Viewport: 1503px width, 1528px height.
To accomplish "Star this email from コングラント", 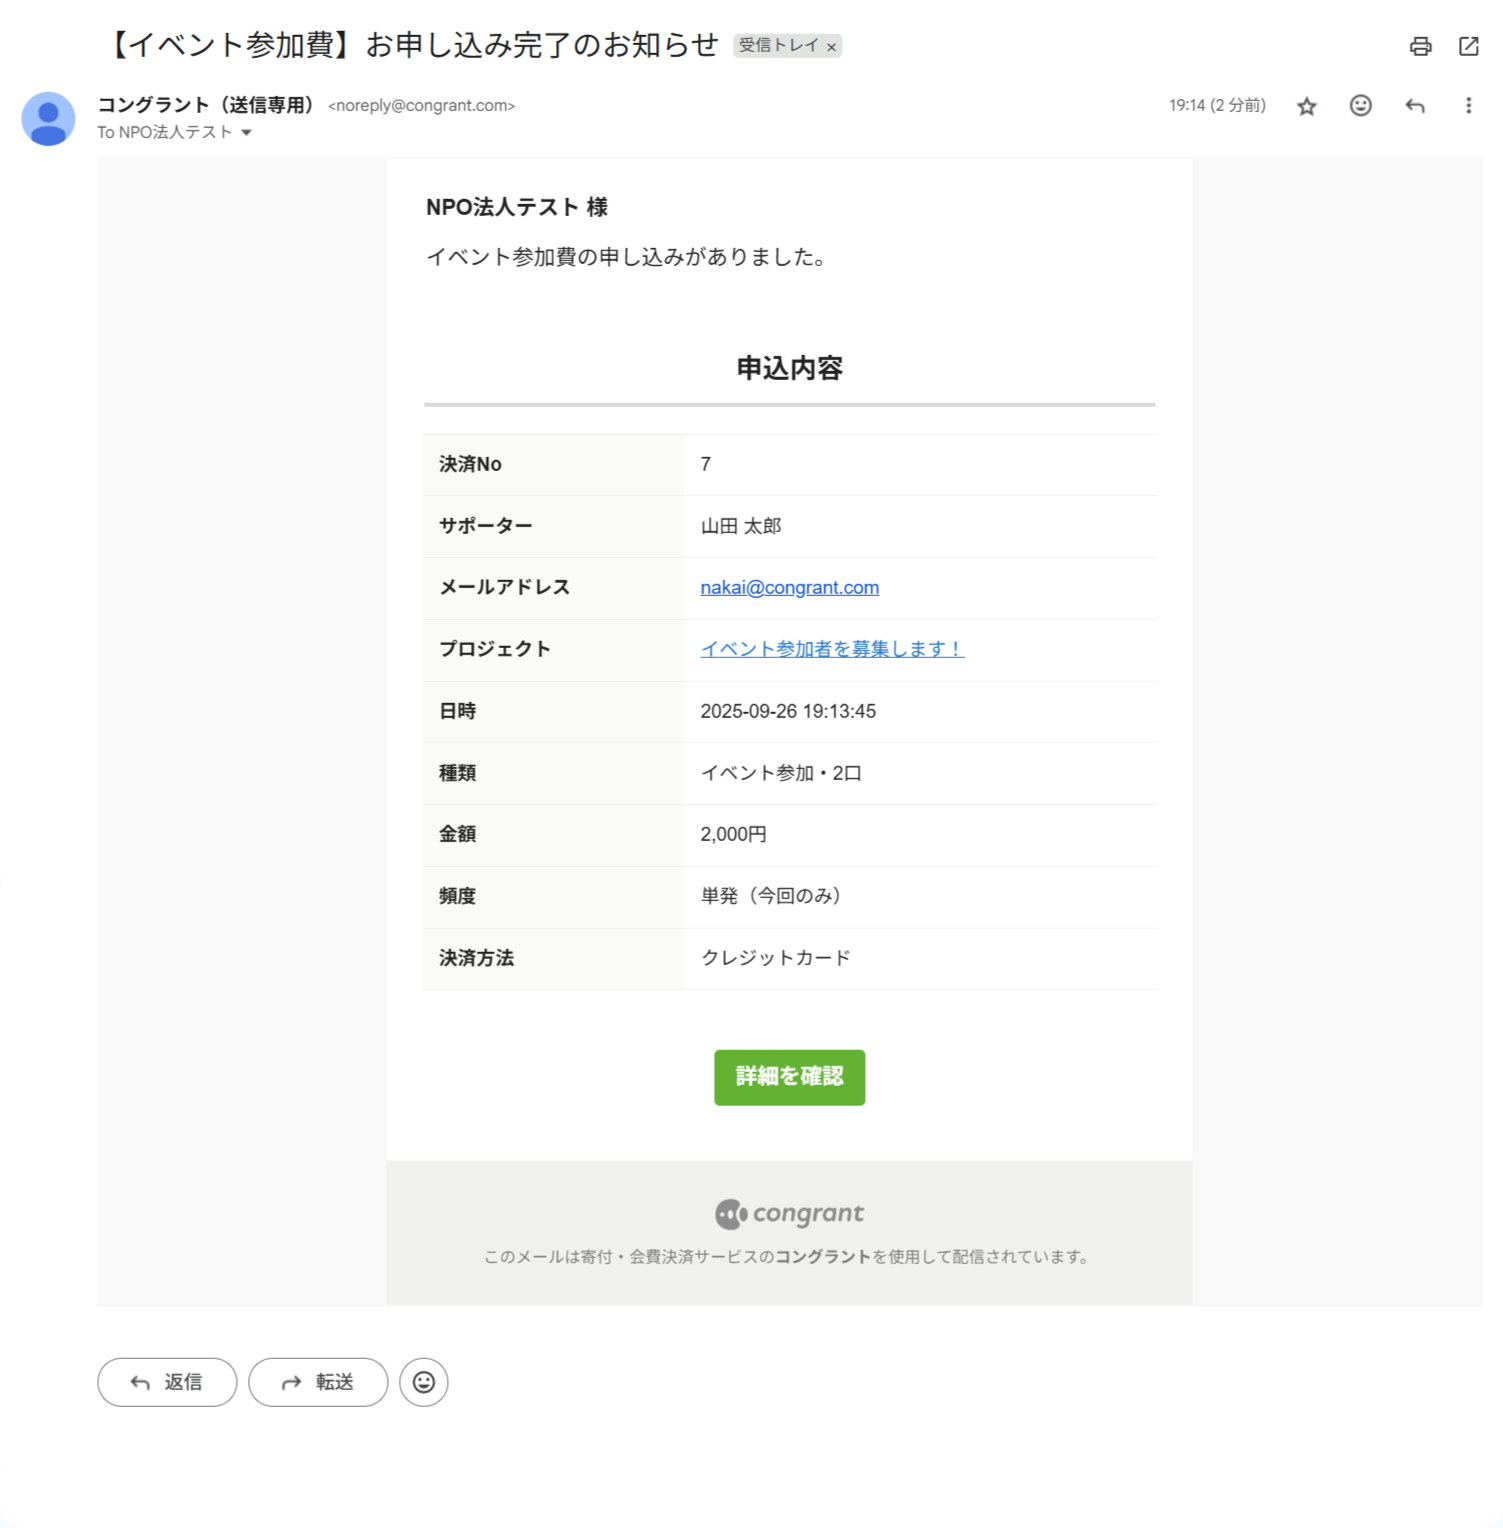I will click(x=1306, y=106).
